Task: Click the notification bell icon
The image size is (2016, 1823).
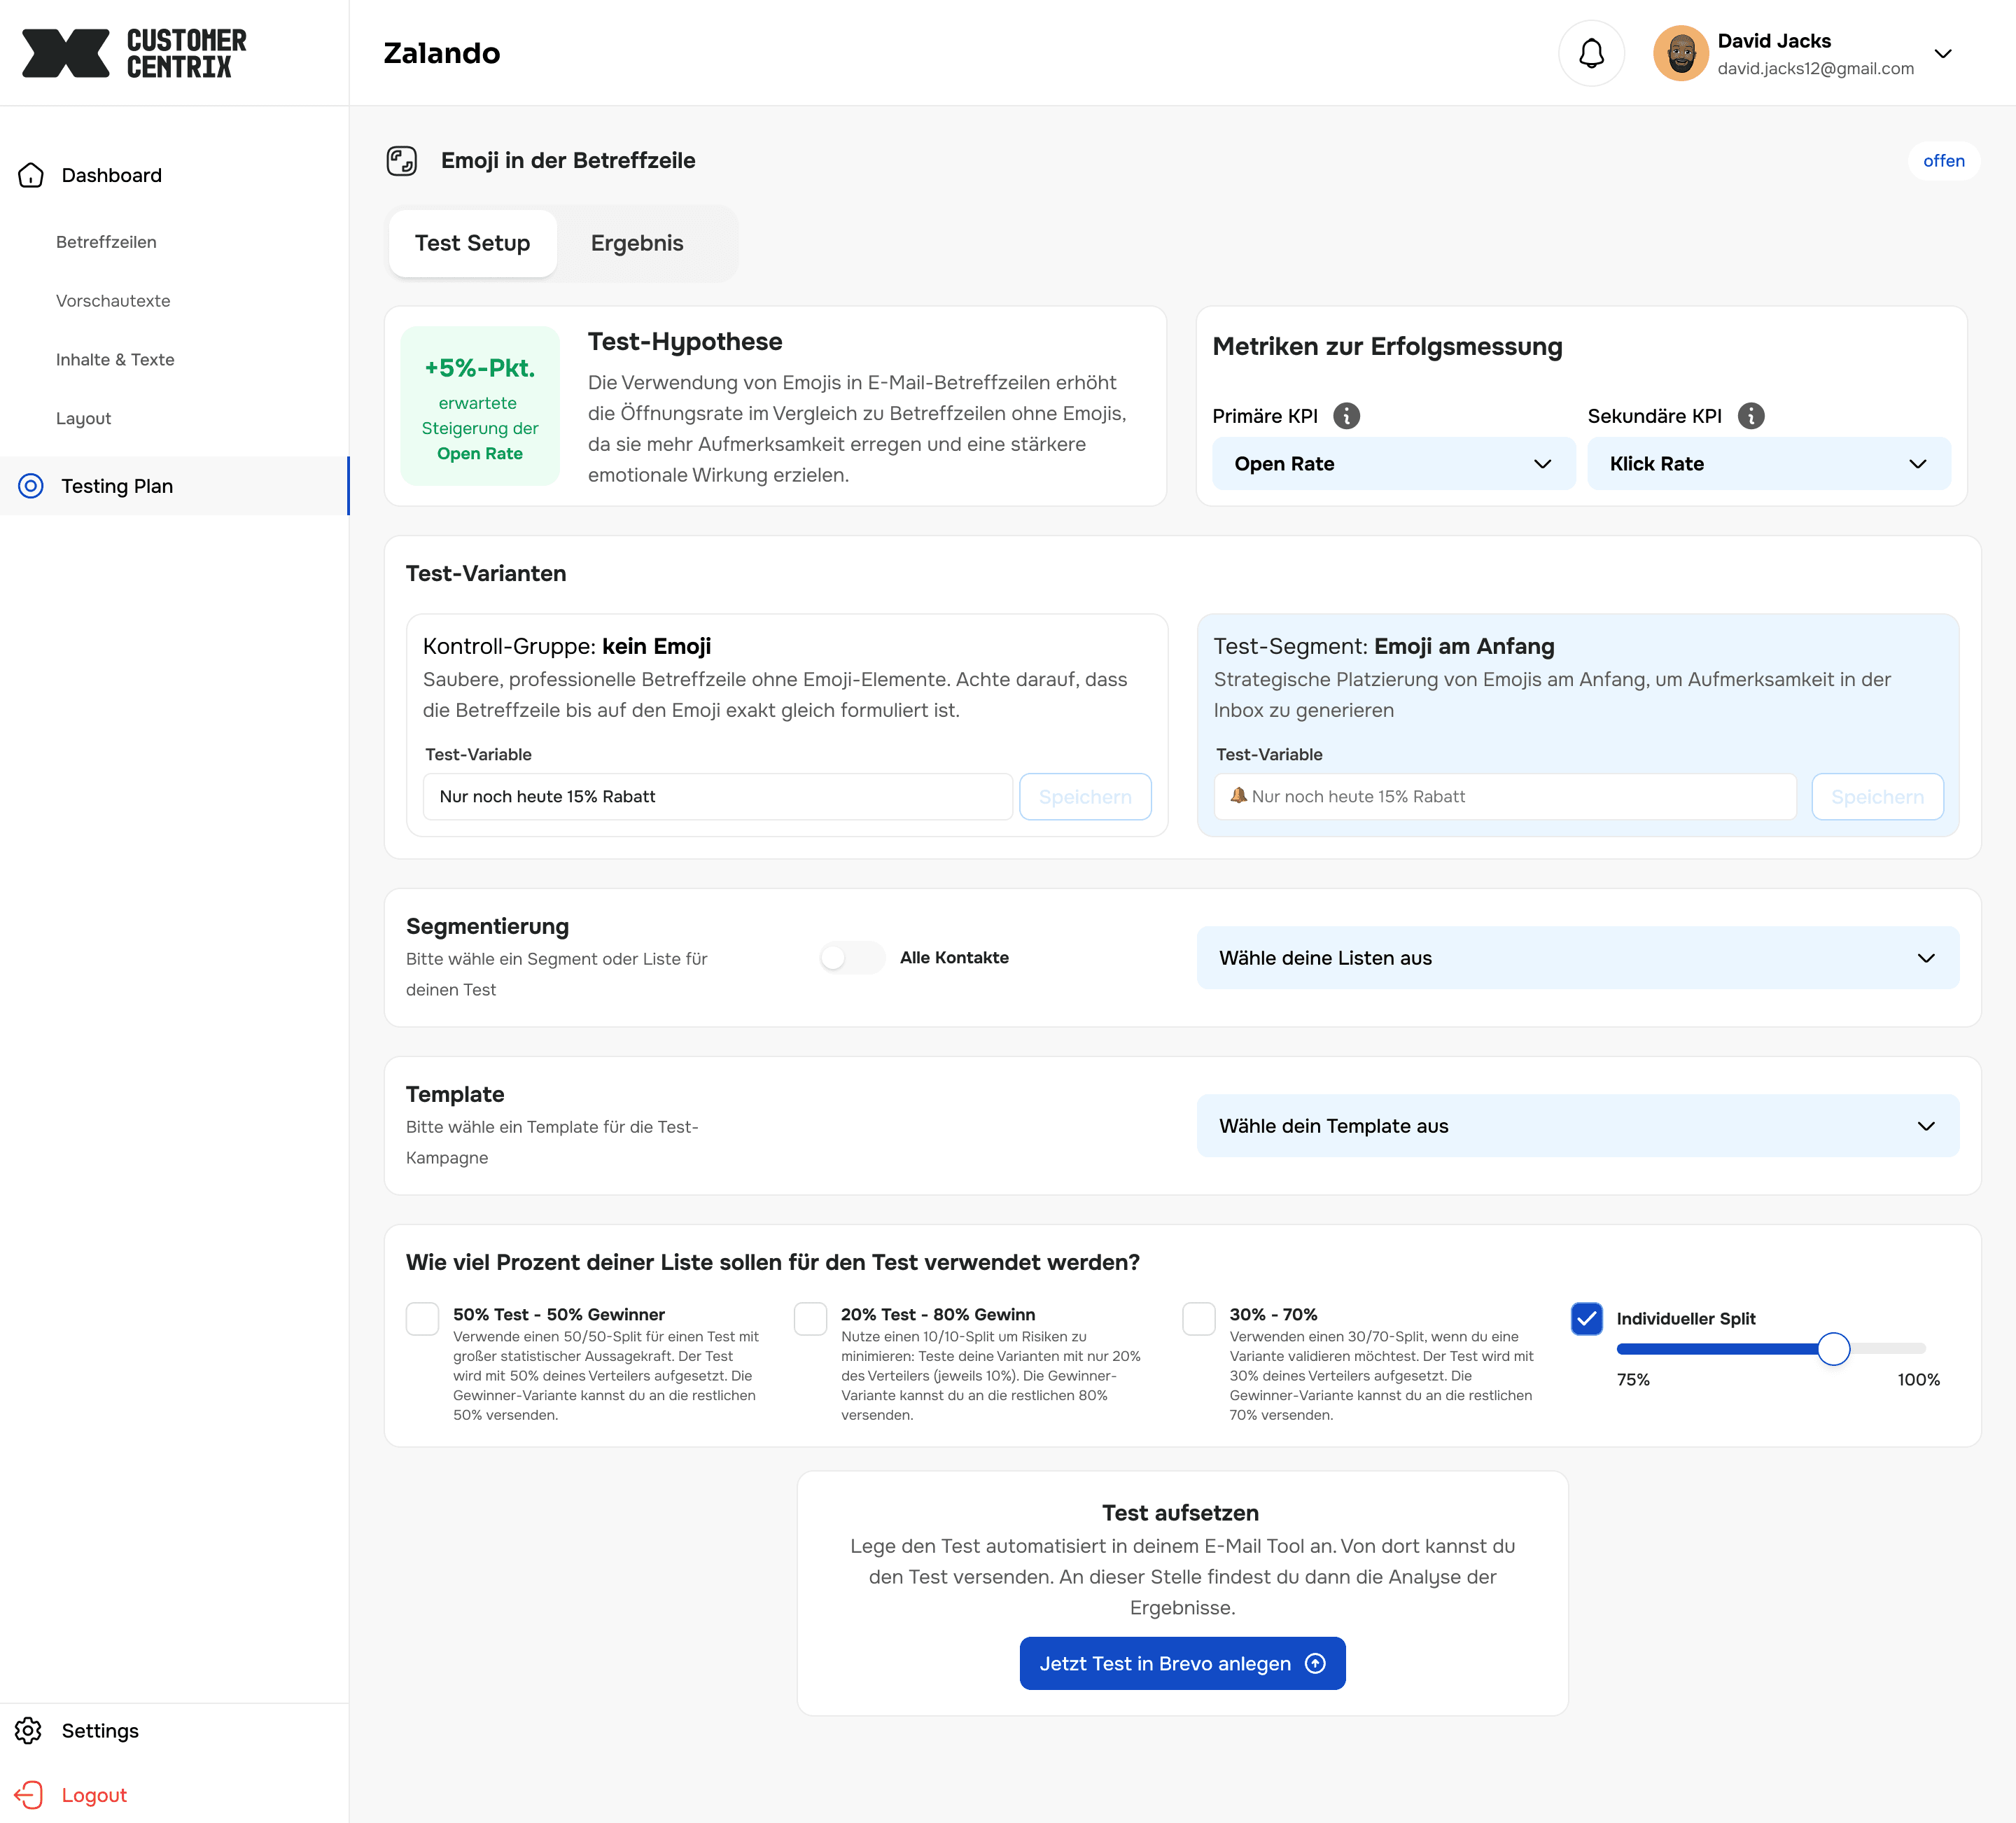Action: (x=1590, y=53)
